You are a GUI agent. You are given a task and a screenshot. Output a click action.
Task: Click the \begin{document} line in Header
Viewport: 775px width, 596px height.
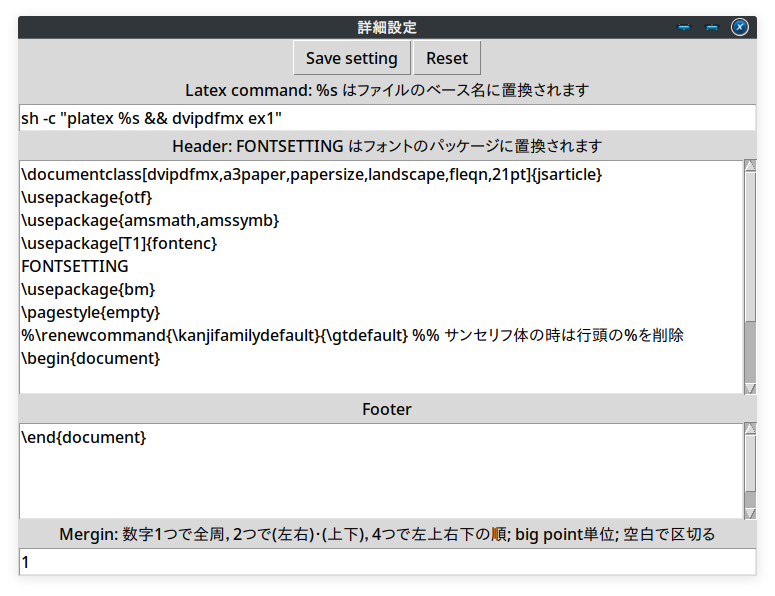[90, 358]
